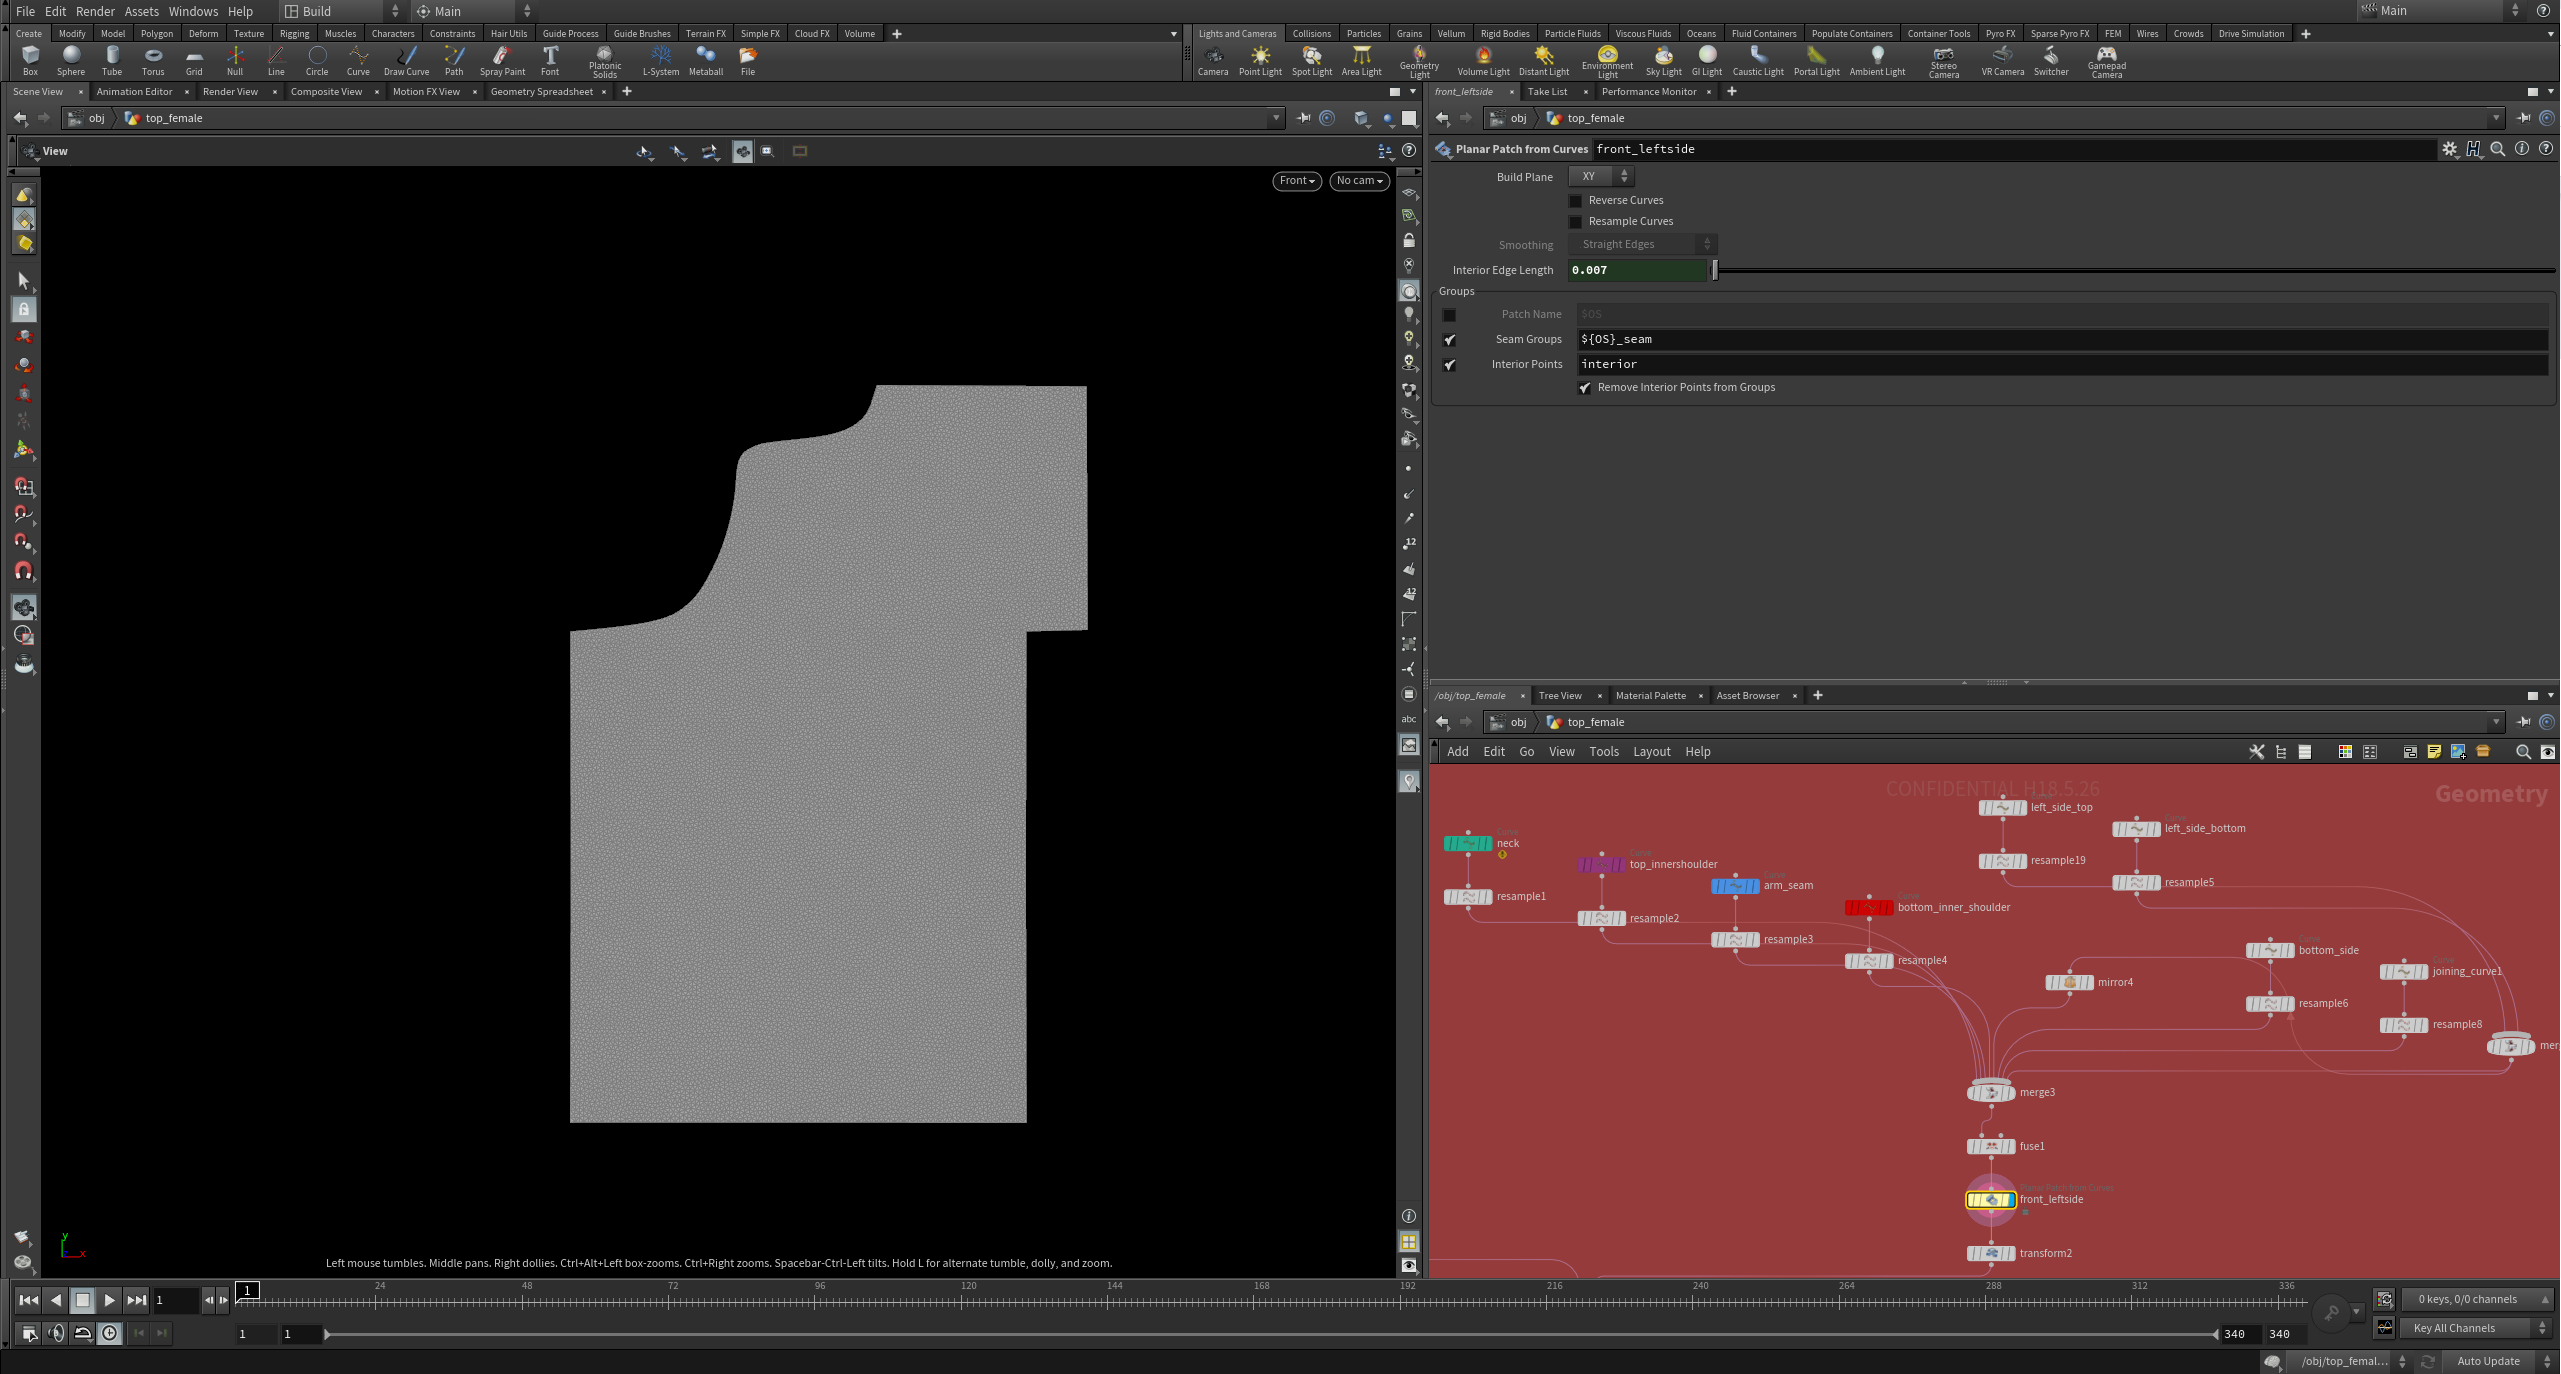Select the merge3 node in network editor
2561x1374 pixels.
pyautogui.click(x=1989, y=1092)
